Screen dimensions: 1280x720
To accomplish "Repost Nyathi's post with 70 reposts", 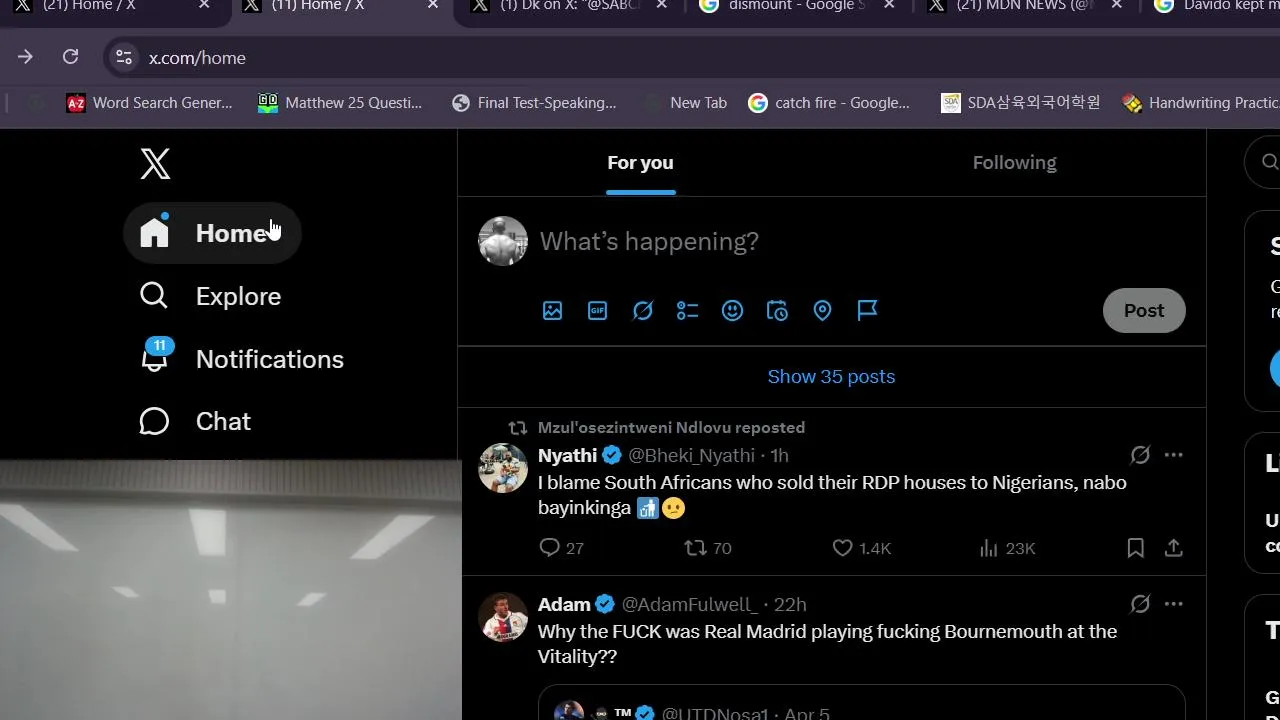I will click(708, 548).
